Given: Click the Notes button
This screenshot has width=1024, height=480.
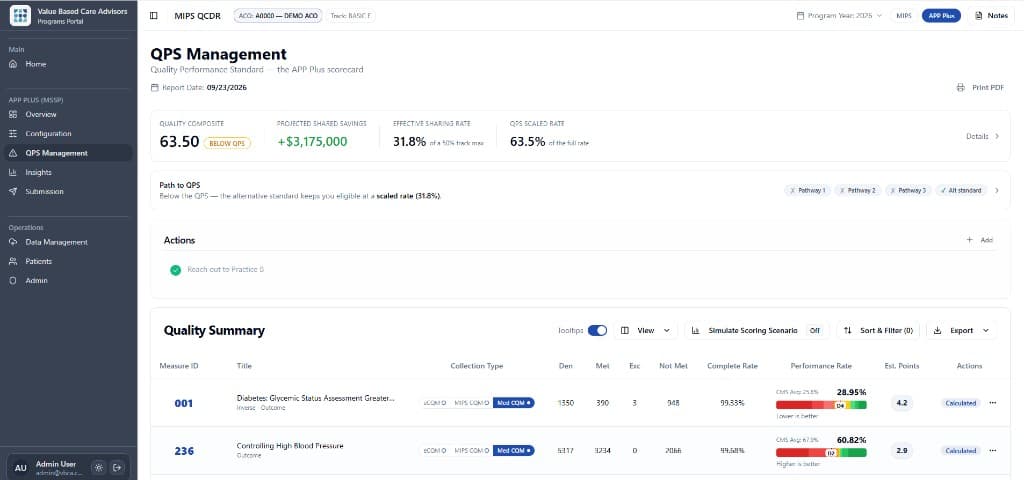Looking at the screenshot, I should tap(991, 16).
